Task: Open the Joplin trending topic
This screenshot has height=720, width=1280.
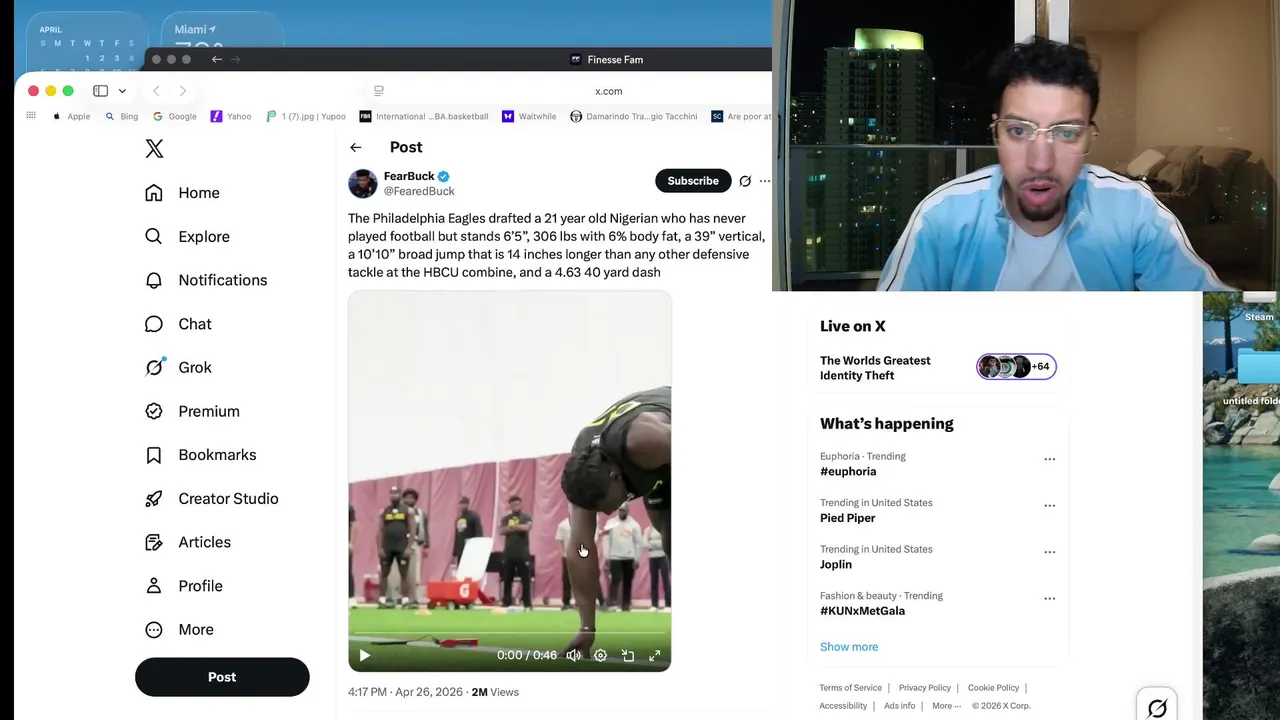Action: pos(836,565)
